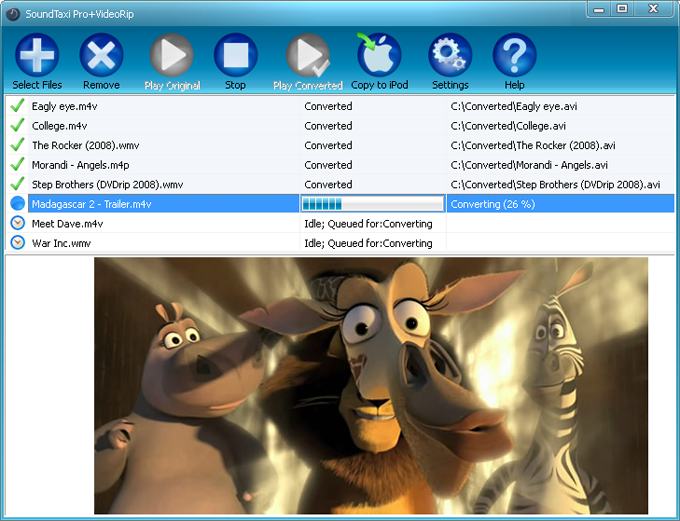The height and width of the screenshot is (521, 680).
Task: Click Converted status of College.m4v
Action: (x=328, y=126)
